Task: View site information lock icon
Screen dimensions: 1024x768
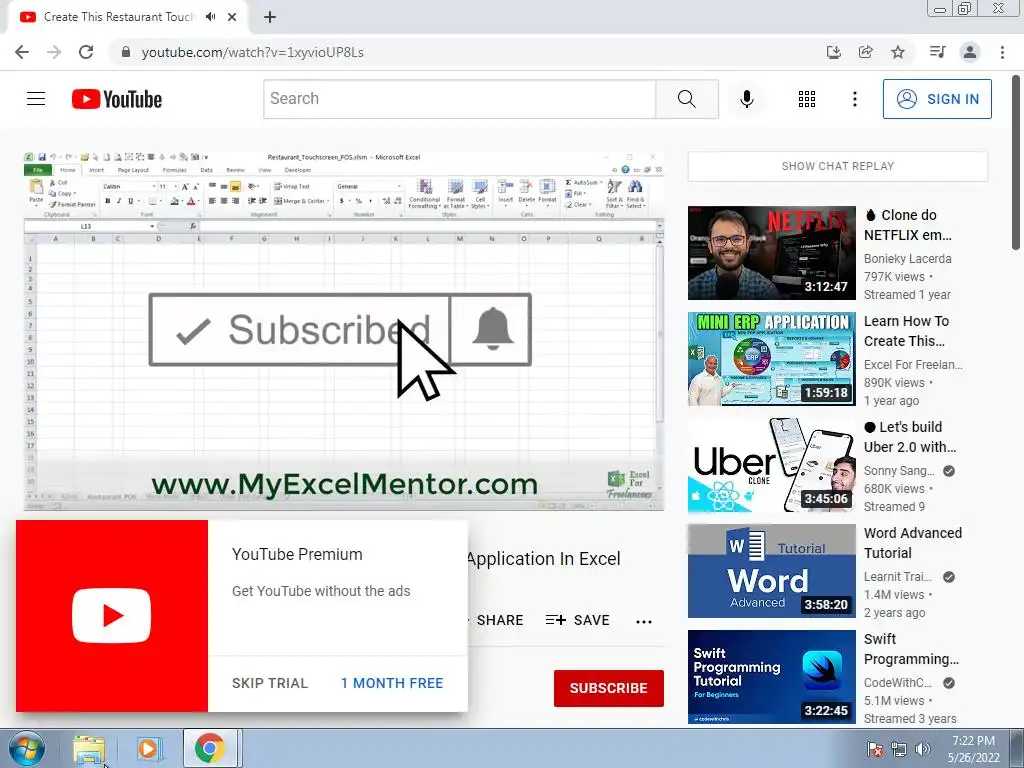Action: coord(126,52)
